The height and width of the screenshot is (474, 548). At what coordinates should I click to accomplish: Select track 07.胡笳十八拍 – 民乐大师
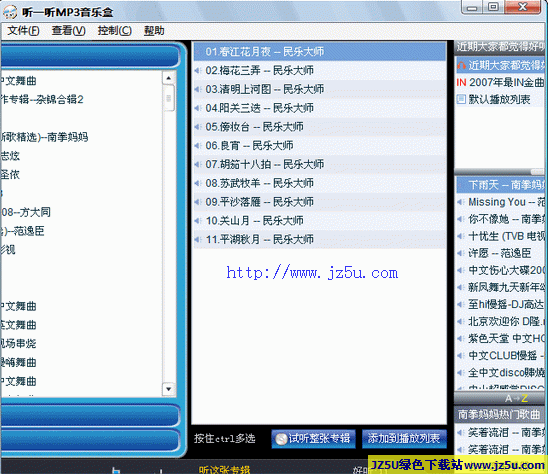click(x=320, y=164)
